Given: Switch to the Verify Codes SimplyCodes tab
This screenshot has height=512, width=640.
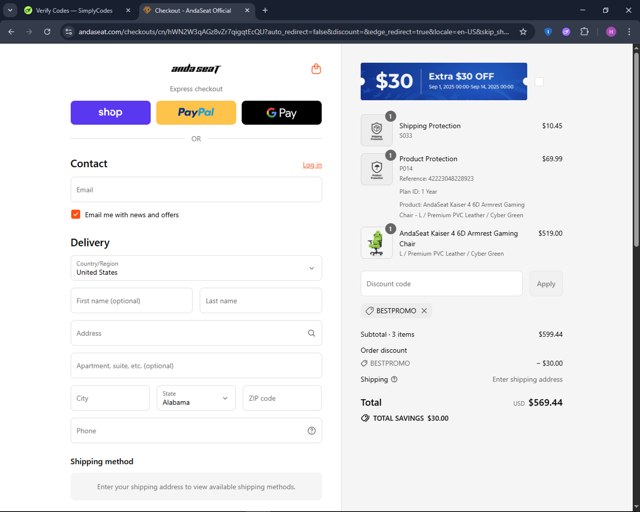Looking at the screenshot, I should tap(74, 11).
